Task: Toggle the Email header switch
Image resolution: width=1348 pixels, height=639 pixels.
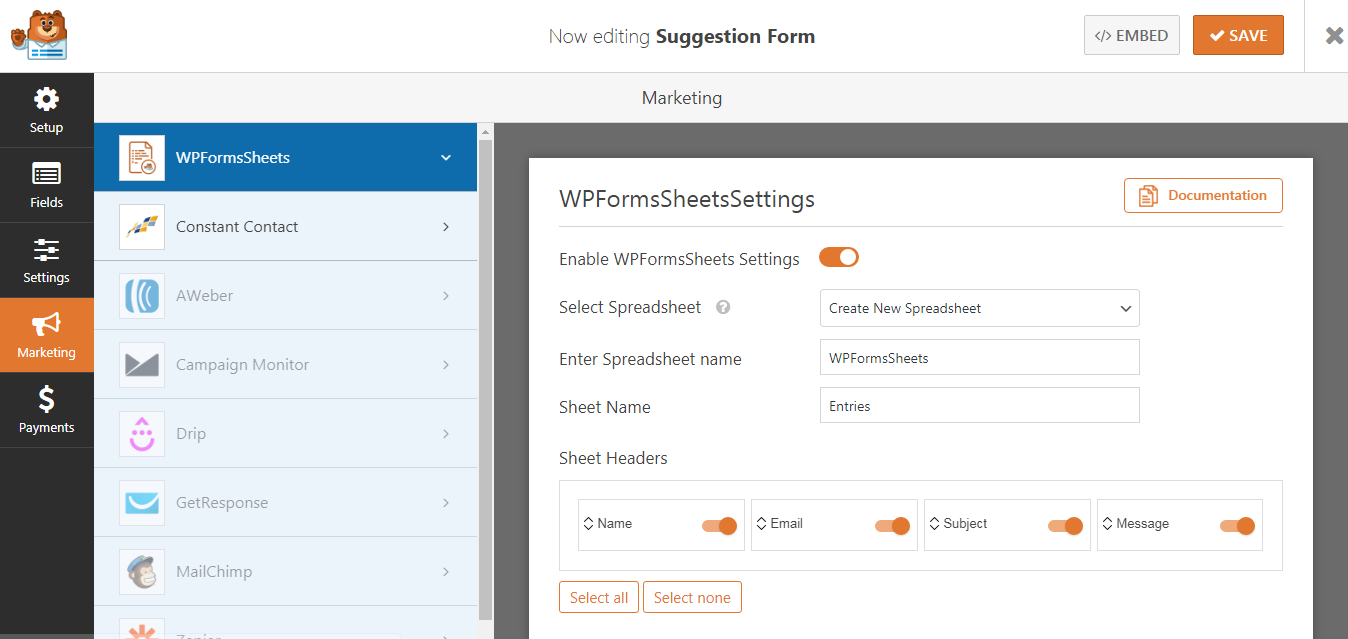Action: [x=893, y=526]
